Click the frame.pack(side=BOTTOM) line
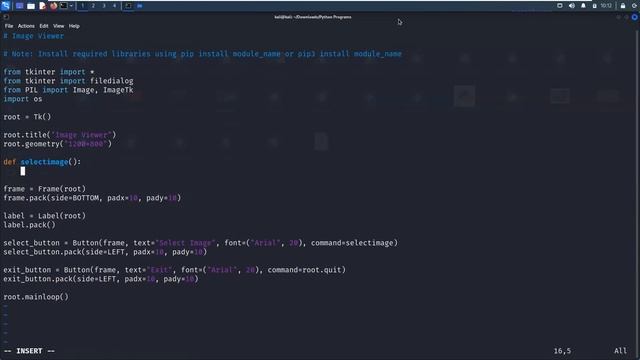This screenshot has height=360, width=640. pos(92,198)
